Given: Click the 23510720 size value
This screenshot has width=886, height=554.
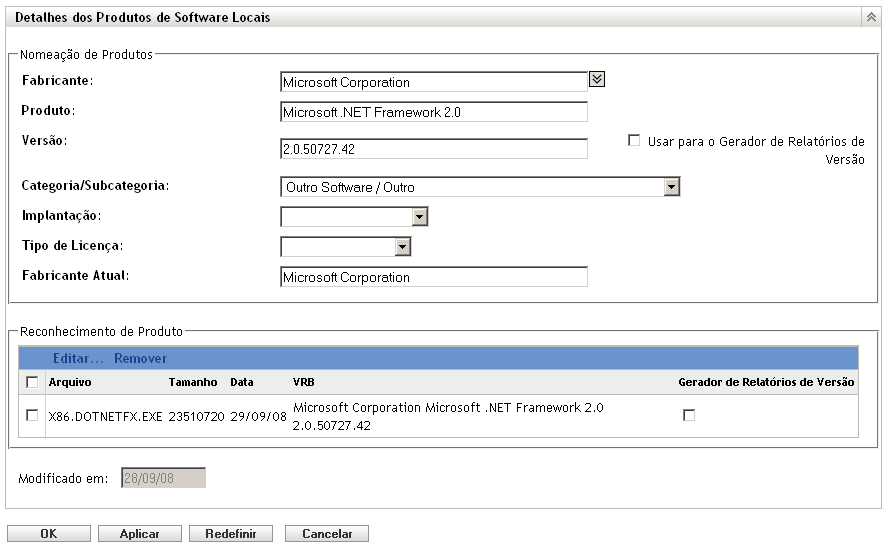Looking at the screenshot, I should point(197,417).
